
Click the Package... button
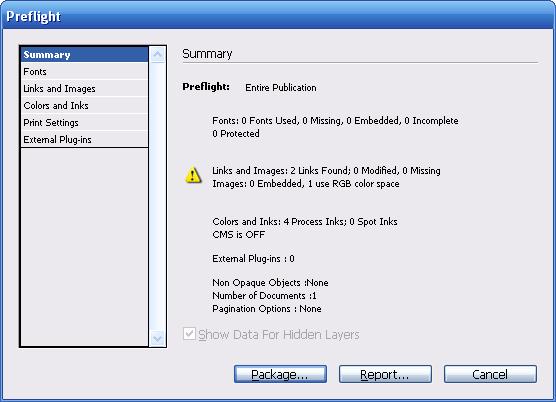tap(280, 374)
